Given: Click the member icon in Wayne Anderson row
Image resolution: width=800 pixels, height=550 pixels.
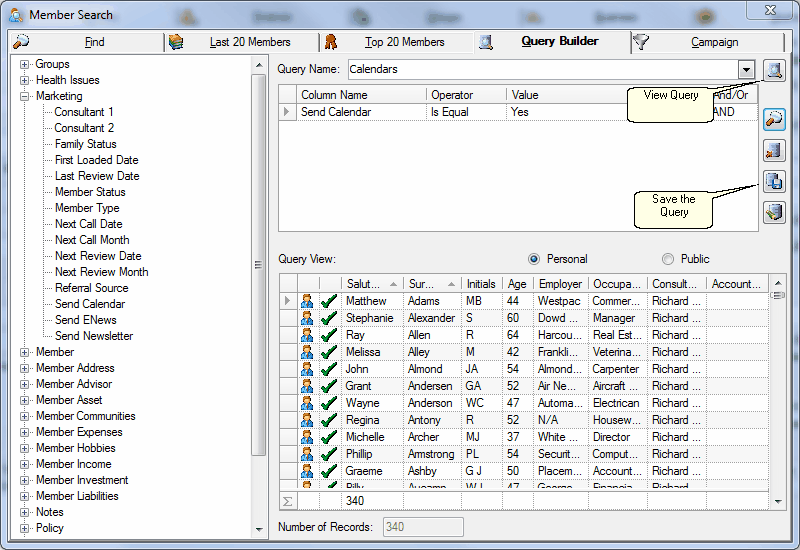Looking at the screenshot, I should (307, 403).
